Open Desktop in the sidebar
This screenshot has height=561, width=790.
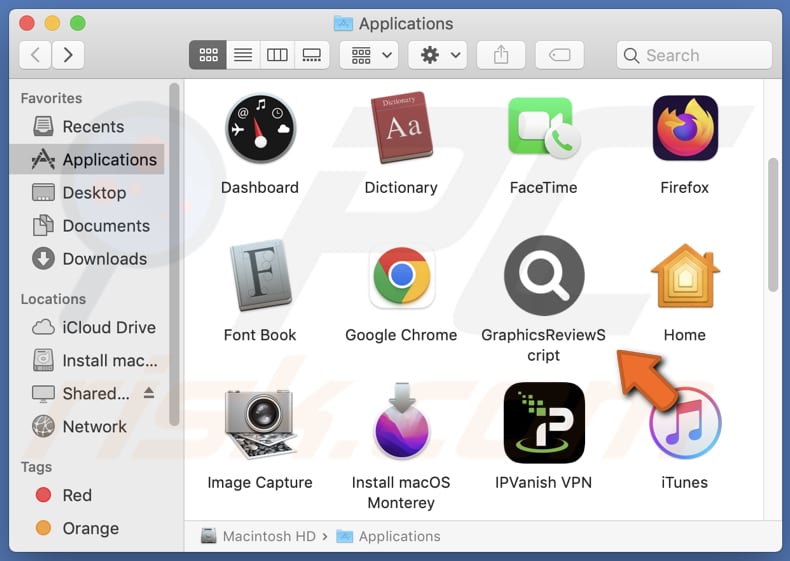click(x=87, y=193)
